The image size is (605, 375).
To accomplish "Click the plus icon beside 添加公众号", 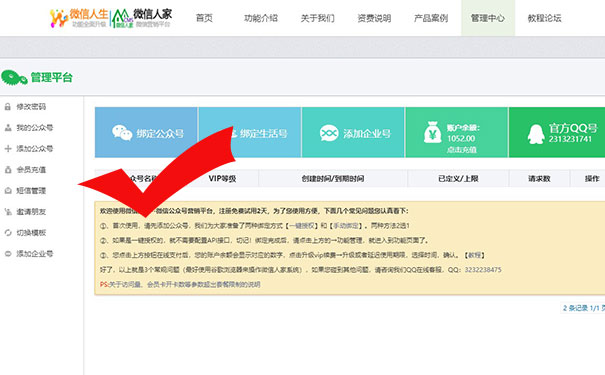I will pos(8,149).
